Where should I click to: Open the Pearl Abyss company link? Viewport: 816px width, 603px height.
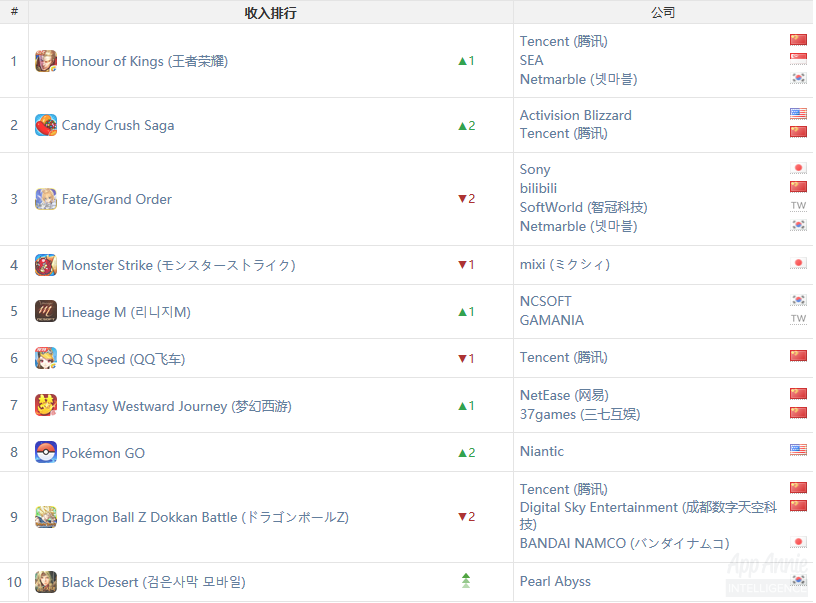(x=555, y=581)
